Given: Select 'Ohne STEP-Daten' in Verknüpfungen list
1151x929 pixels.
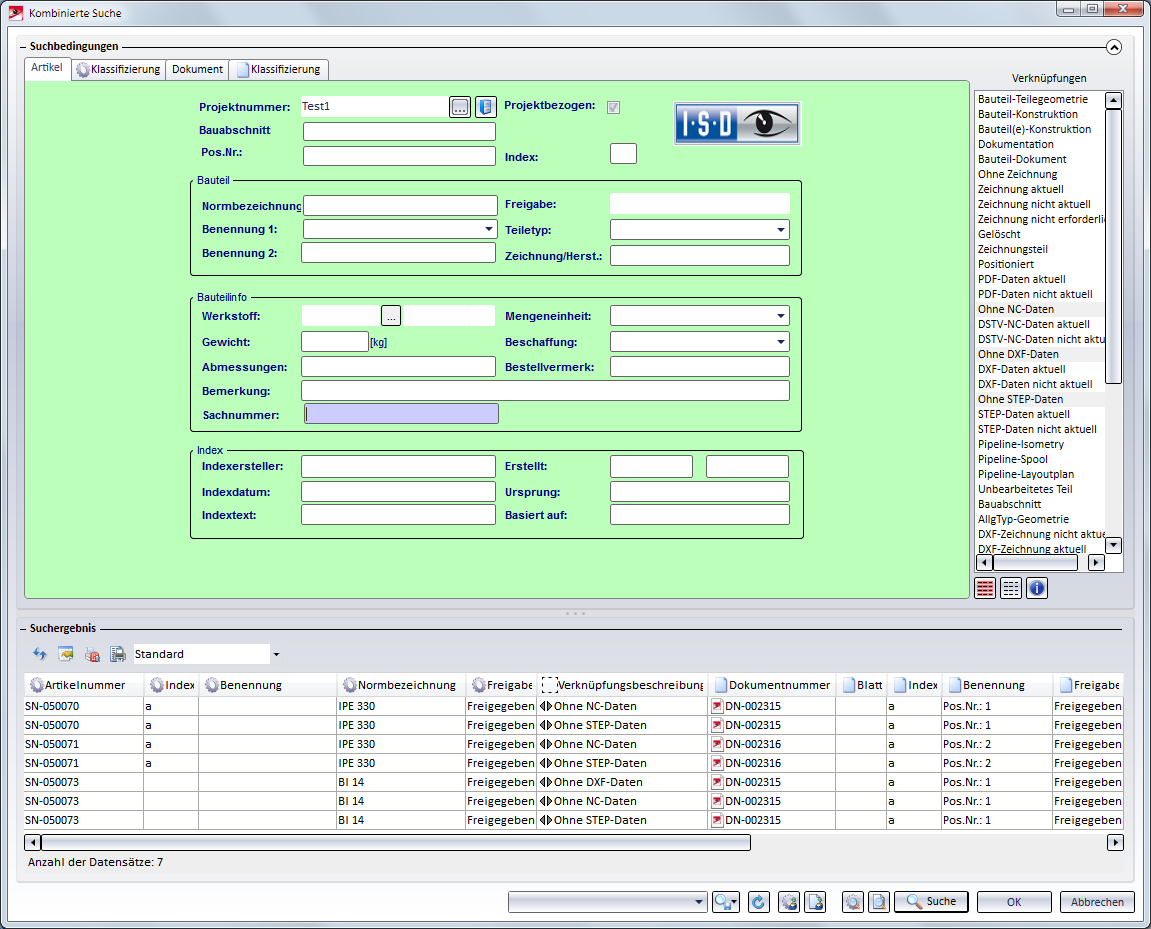Looking at the screenshot, I should coord(1020,399).
